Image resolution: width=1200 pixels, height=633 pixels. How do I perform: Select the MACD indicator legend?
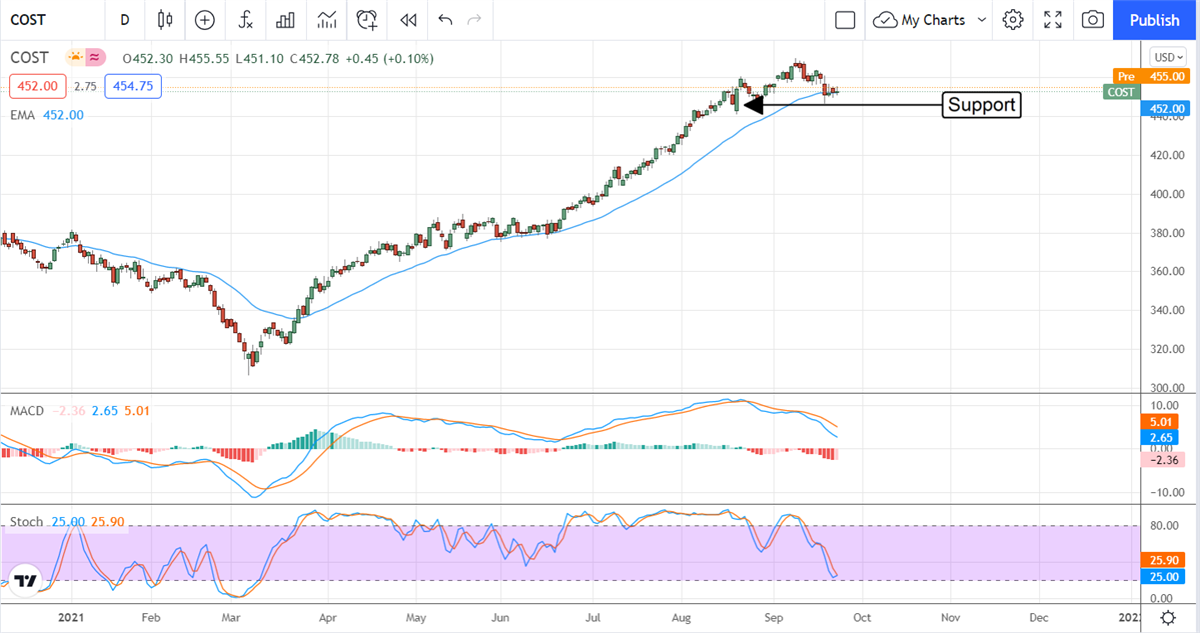point(25,410)
